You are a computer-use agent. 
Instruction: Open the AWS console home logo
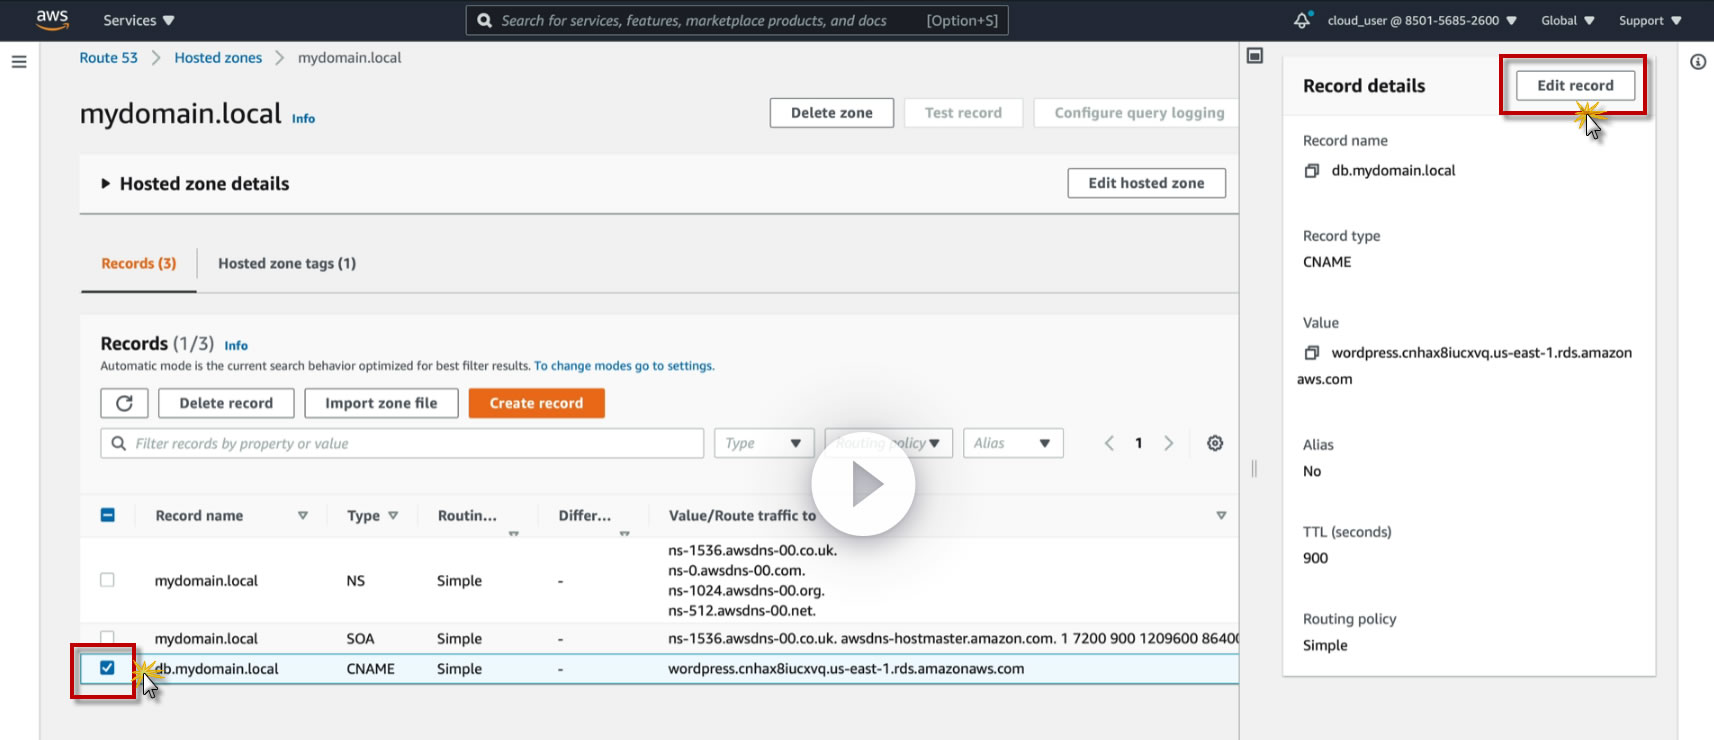pyautogui.click(x=52, y=20)
